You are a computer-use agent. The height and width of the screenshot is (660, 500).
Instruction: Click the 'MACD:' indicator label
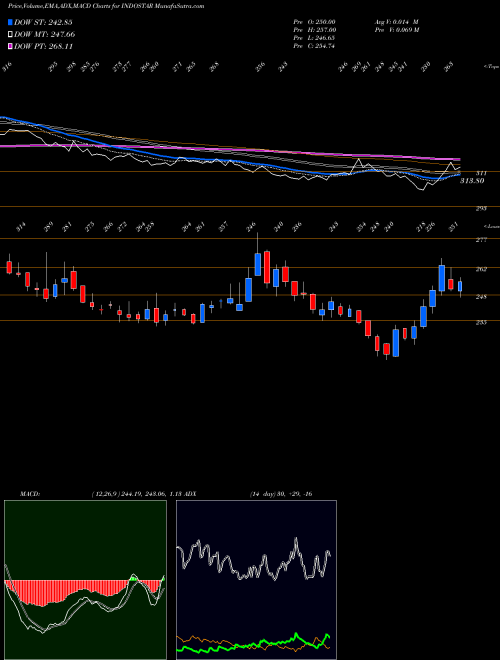point(29,494)
